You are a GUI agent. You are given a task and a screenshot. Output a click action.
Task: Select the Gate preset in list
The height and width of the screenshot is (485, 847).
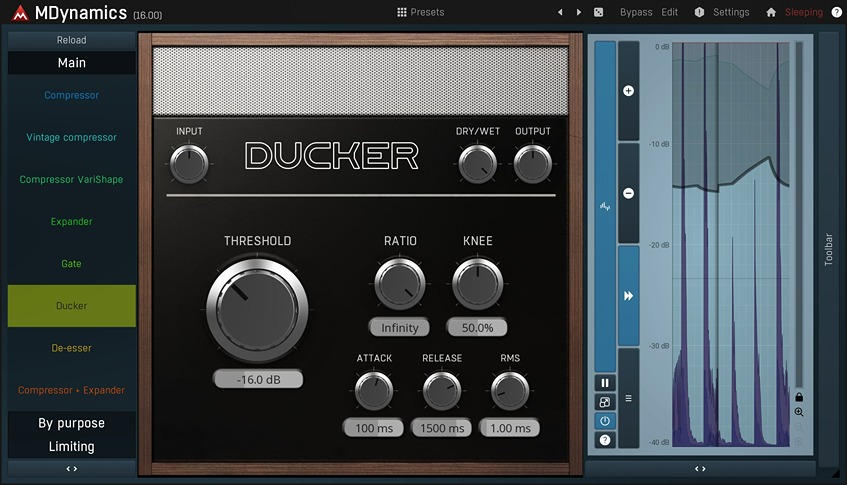[x=71, y=264]
